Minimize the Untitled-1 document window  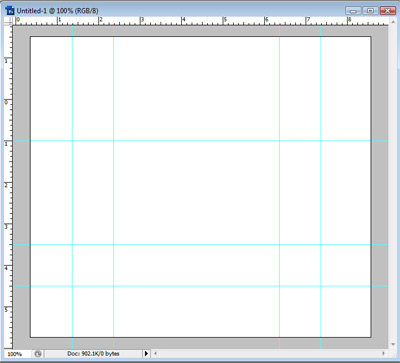pos(353,11)
